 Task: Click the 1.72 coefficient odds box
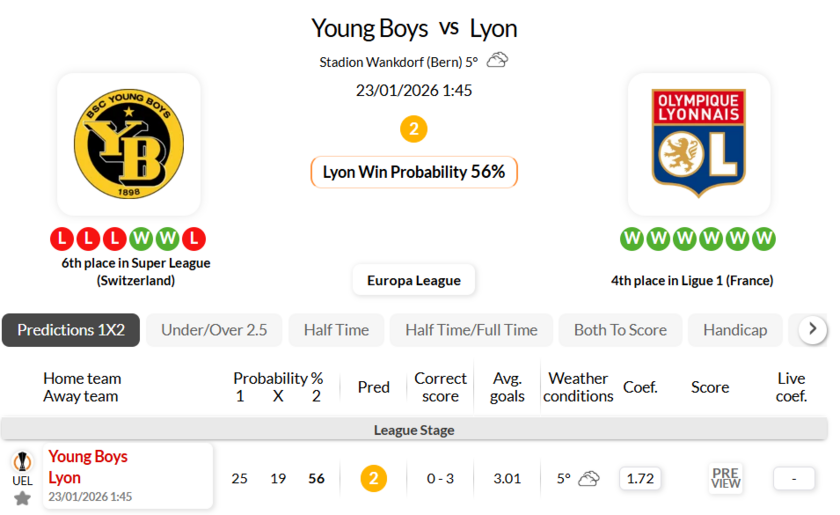[x=640, y=478]
